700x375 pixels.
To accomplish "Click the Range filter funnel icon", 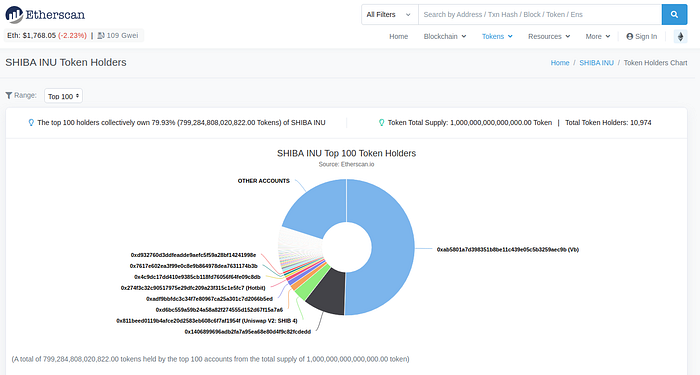I will pos(8,95).
